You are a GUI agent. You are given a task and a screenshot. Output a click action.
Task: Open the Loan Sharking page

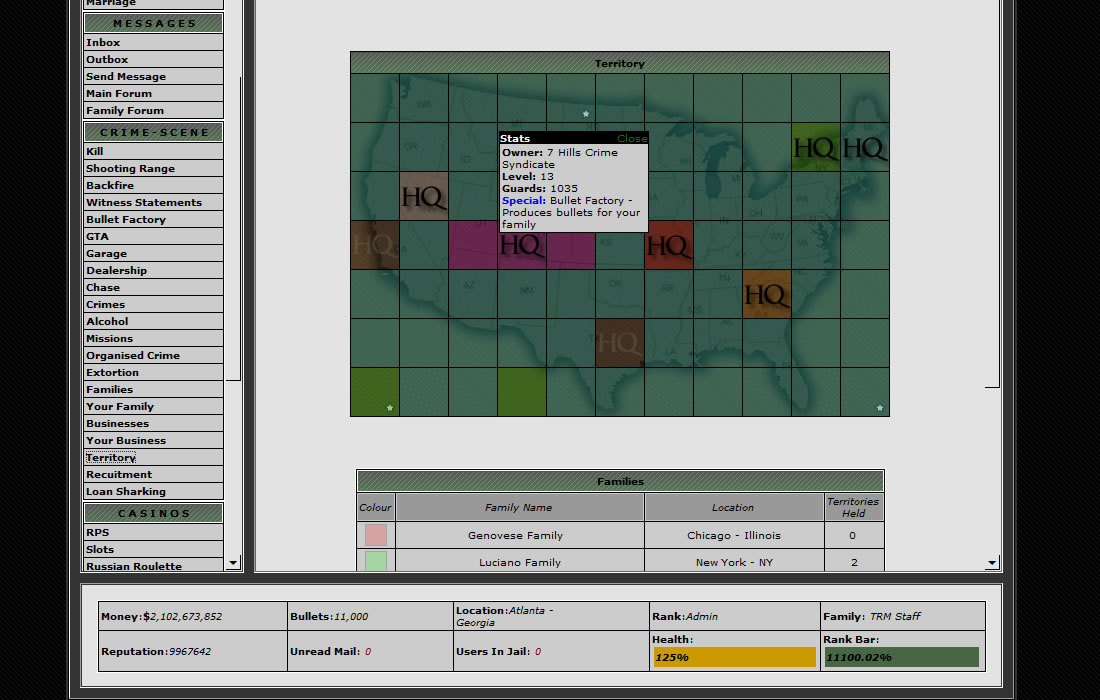[126, 492]
